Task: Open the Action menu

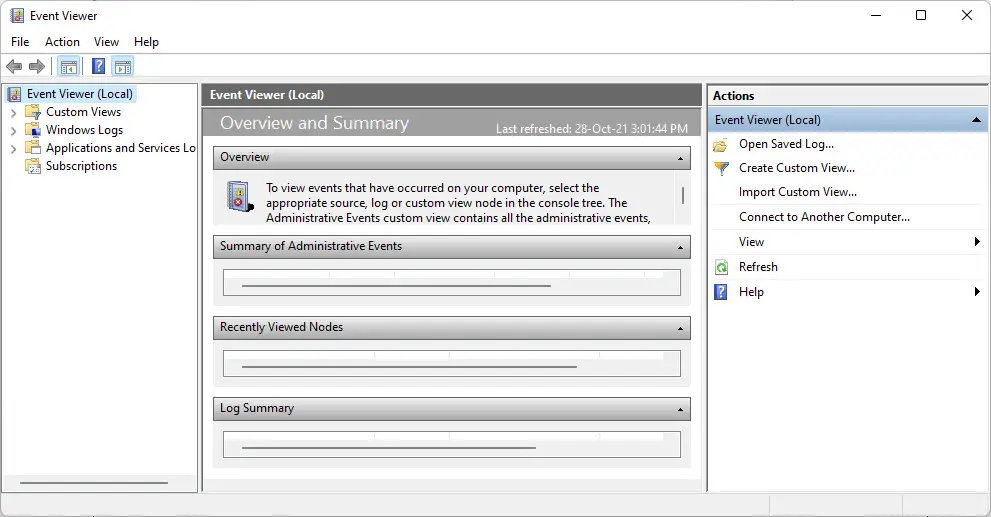Action: pos(62,42)
